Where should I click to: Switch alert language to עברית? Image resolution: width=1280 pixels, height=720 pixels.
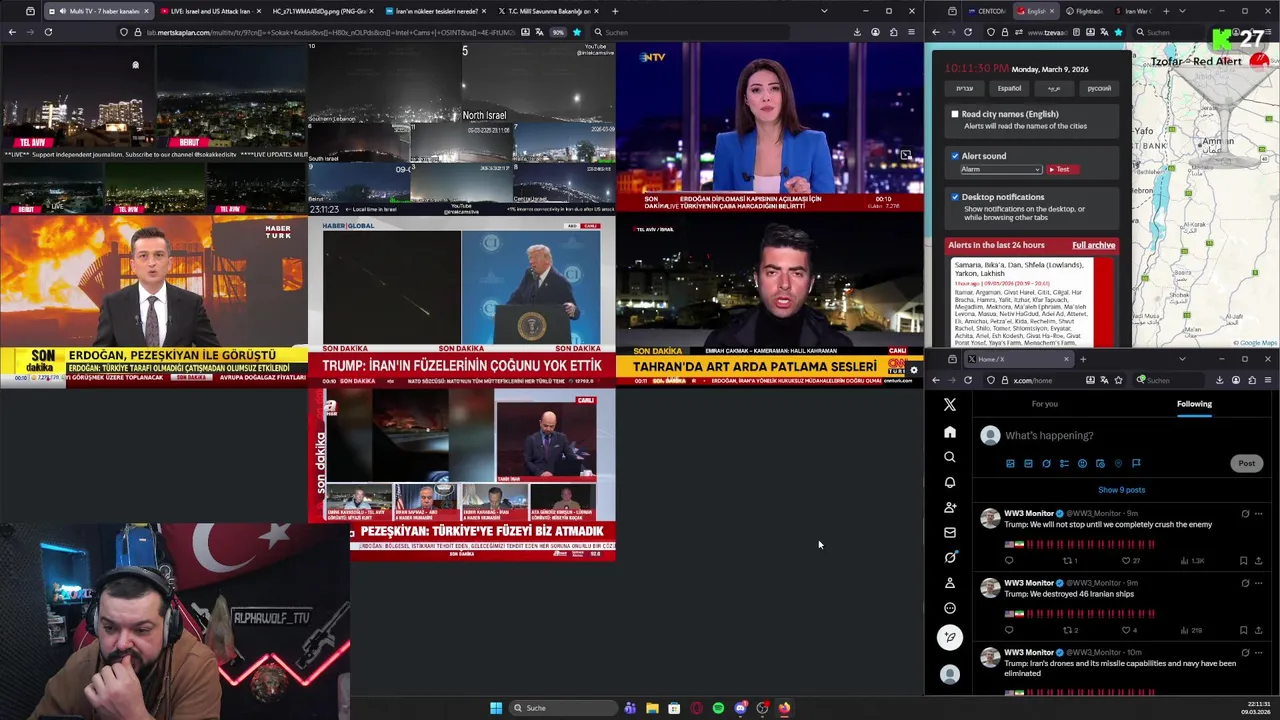964,88
